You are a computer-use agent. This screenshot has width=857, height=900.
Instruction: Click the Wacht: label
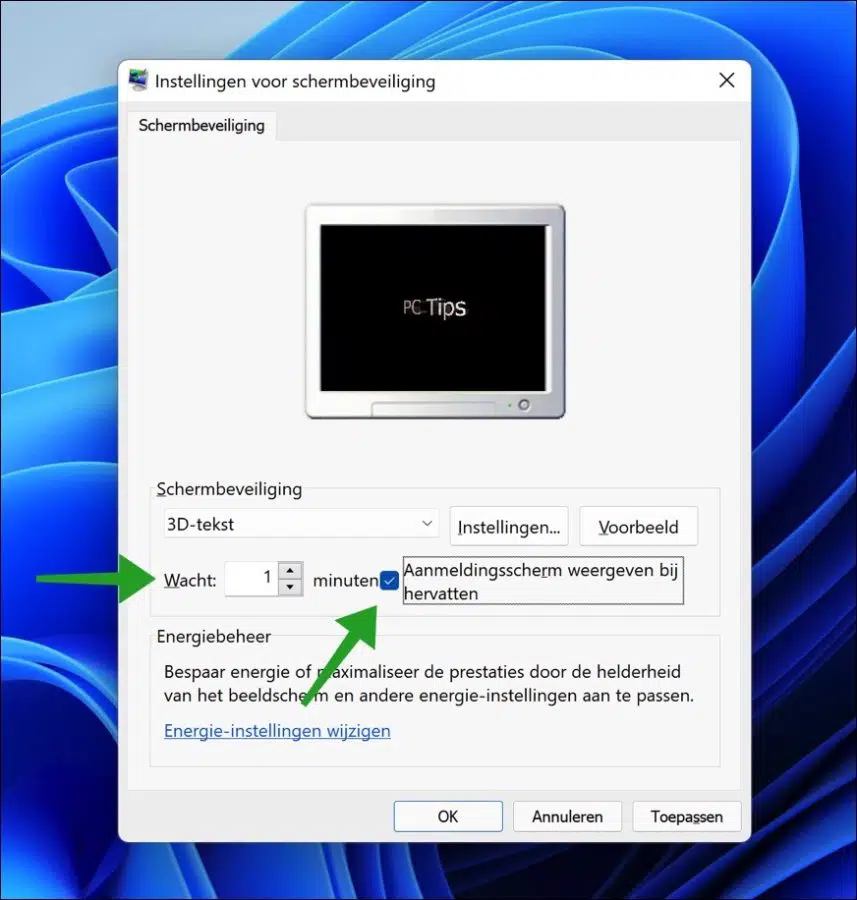(x=190, y=580)
